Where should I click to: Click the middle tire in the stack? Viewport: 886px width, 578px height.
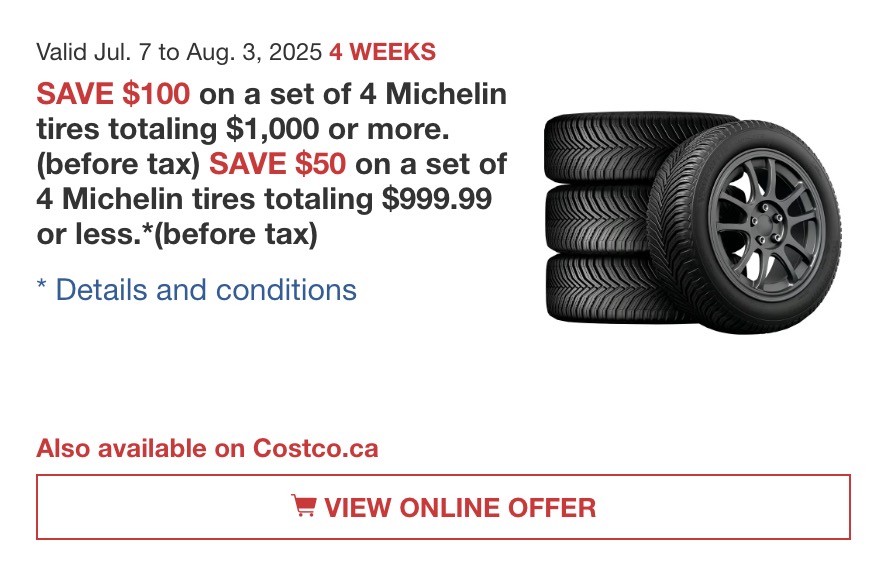tap(599, 218)
